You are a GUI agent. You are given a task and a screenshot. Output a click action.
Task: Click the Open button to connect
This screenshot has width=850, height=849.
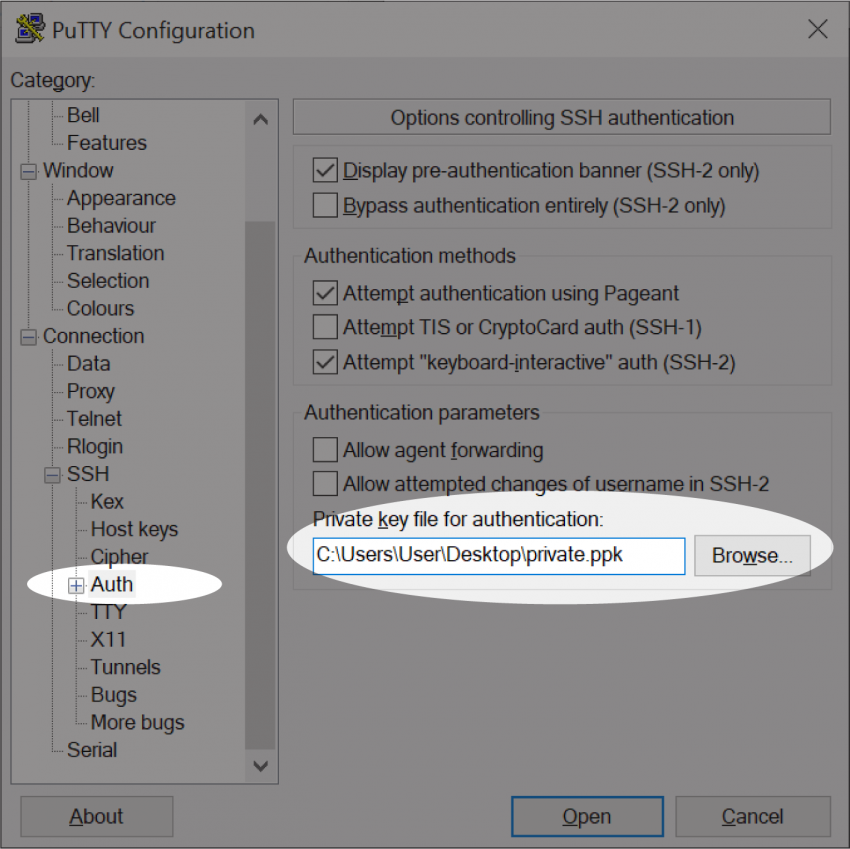587,816
